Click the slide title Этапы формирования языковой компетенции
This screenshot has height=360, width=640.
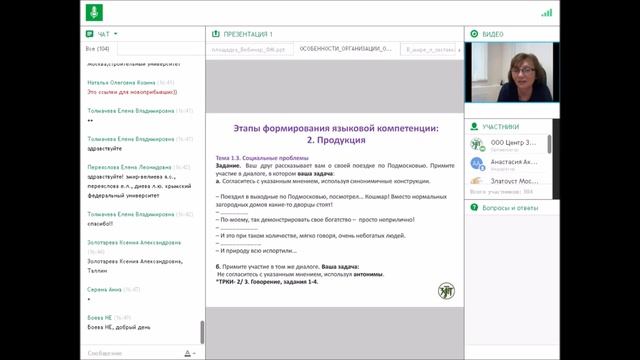(336, 134)
